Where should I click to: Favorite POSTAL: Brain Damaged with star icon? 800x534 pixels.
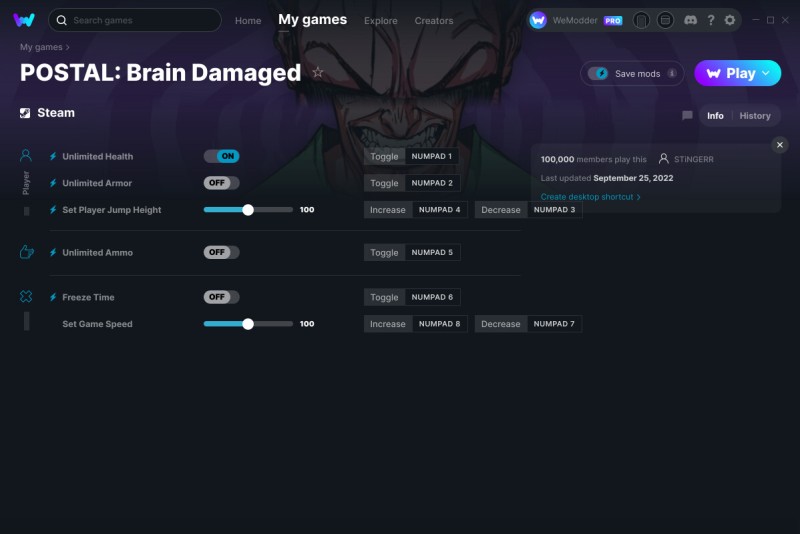coord(318,72)
